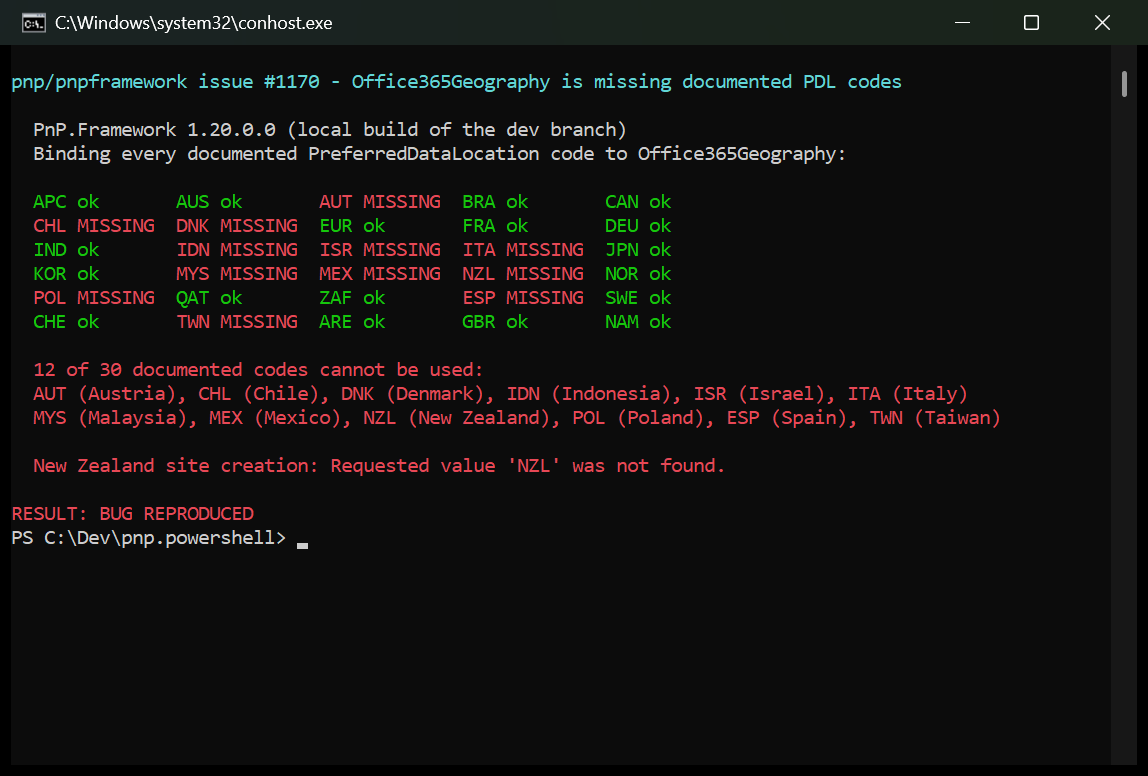This screenshot has width=1148, height=776.
Task: Click the 'AUS ok' result
Action: [209, 201]
